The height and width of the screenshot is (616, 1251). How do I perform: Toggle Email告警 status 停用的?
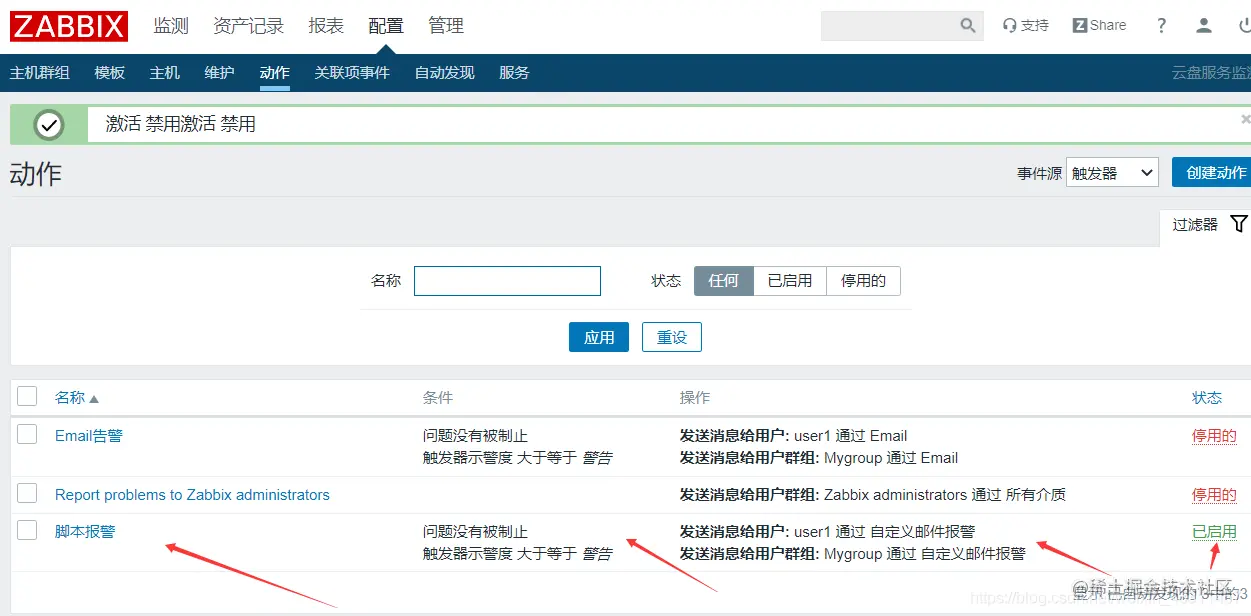tap(1214, 436)
